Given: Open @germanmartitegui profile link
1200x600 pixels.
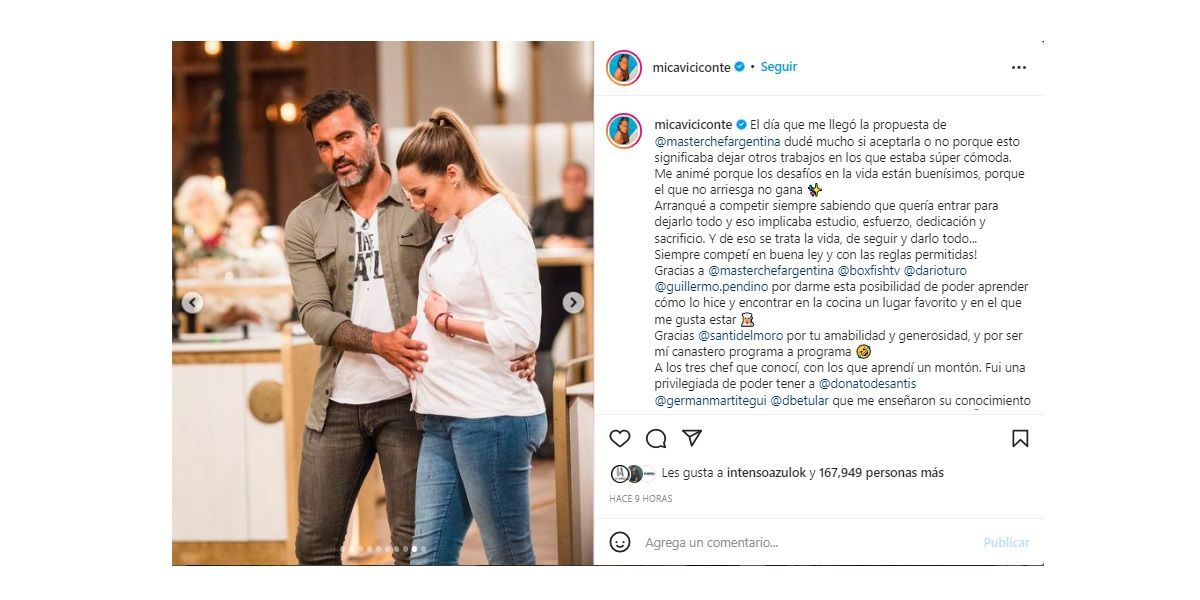Looking at the screenshot, I should 710,400.
